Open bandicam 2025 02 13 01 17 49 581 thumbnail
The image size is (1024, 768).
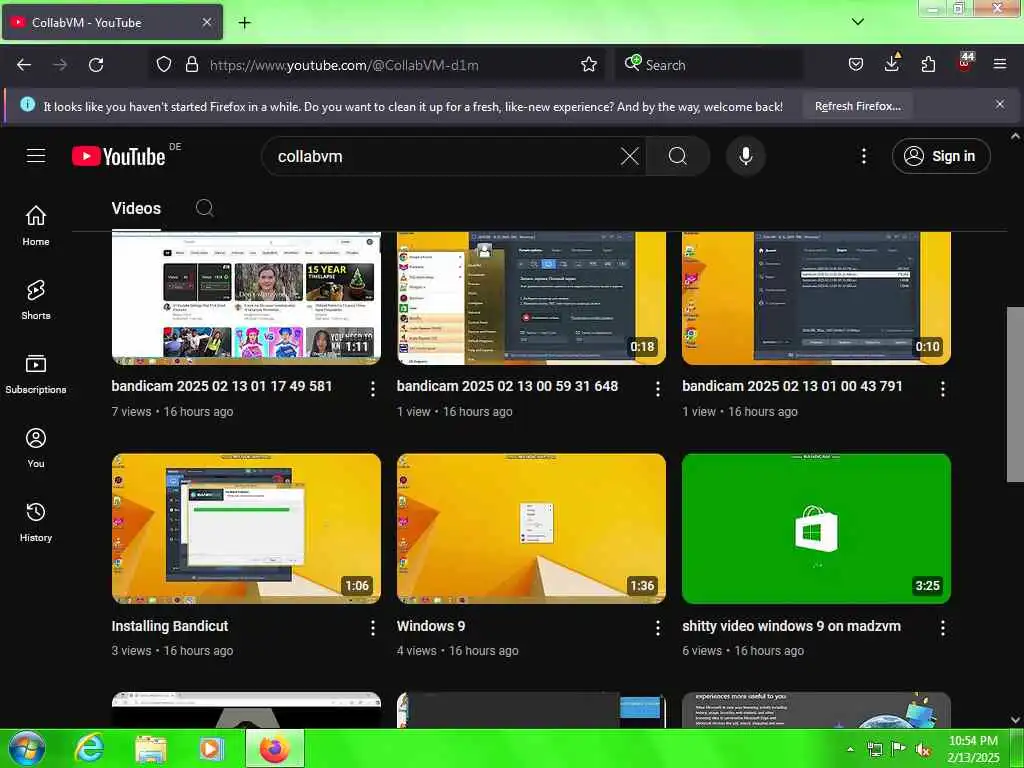(x=246, y=298)
